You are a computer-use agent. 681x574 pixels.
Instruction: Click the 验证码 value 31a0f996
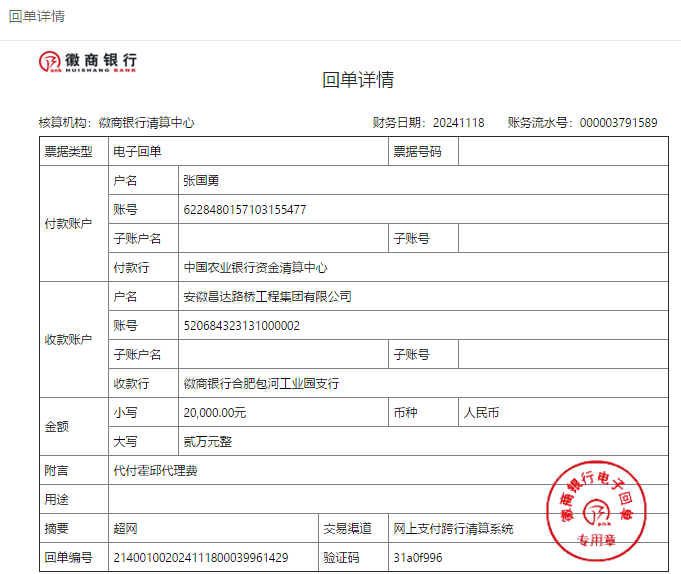point(418,557)
